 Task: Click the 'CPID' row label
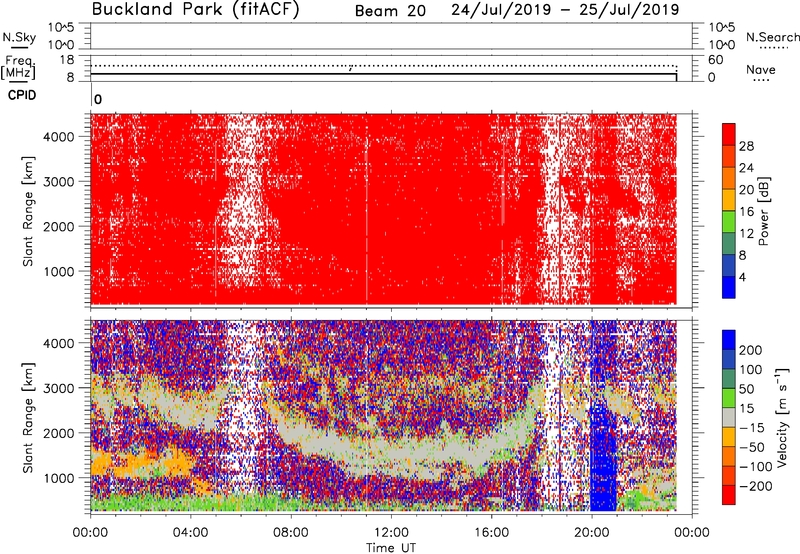22,95
